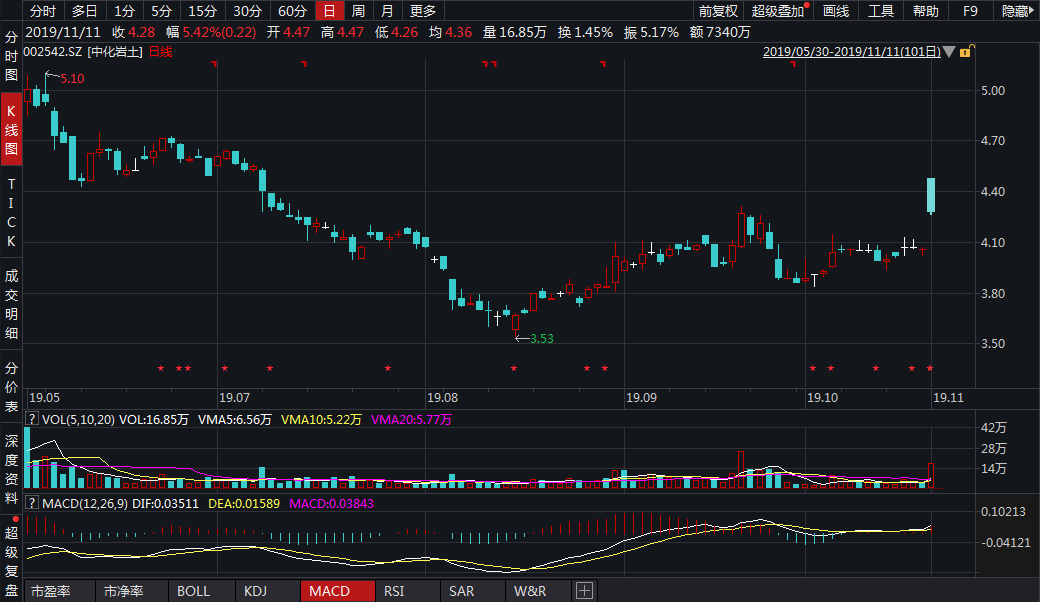Click the MACD:0.03843 value
The width and height of the screenshot is (1040, 602).
point(332,503)
